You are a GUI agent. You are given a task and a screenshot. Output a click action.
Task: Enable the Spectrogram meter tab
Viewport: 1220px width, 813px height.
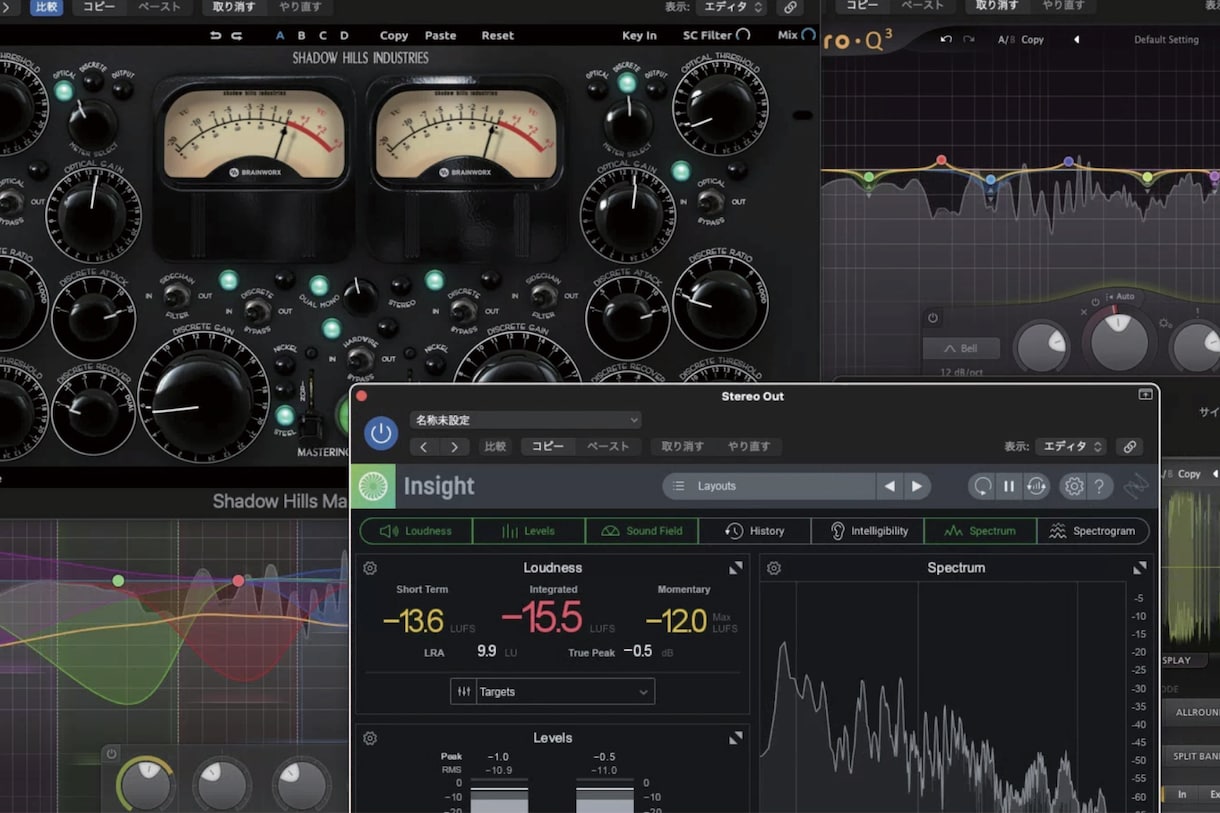pyautogui.click(x=1093, y=531)
